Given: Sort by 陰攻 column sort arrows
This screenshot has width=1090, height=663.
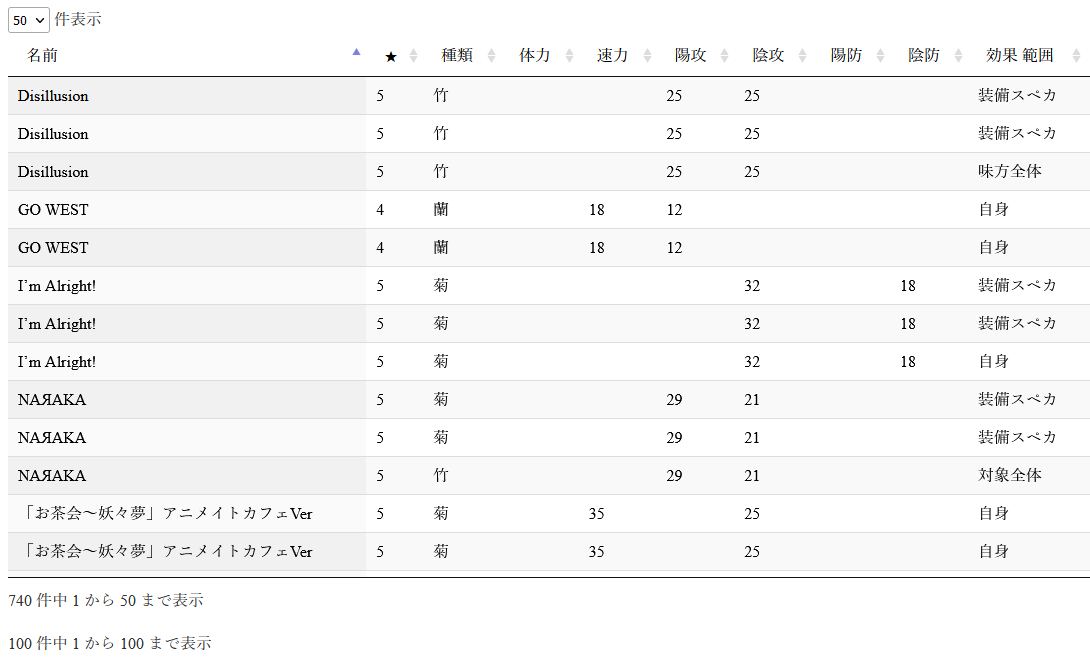Looking at the screenshot, I should click(x=803, y=56).
